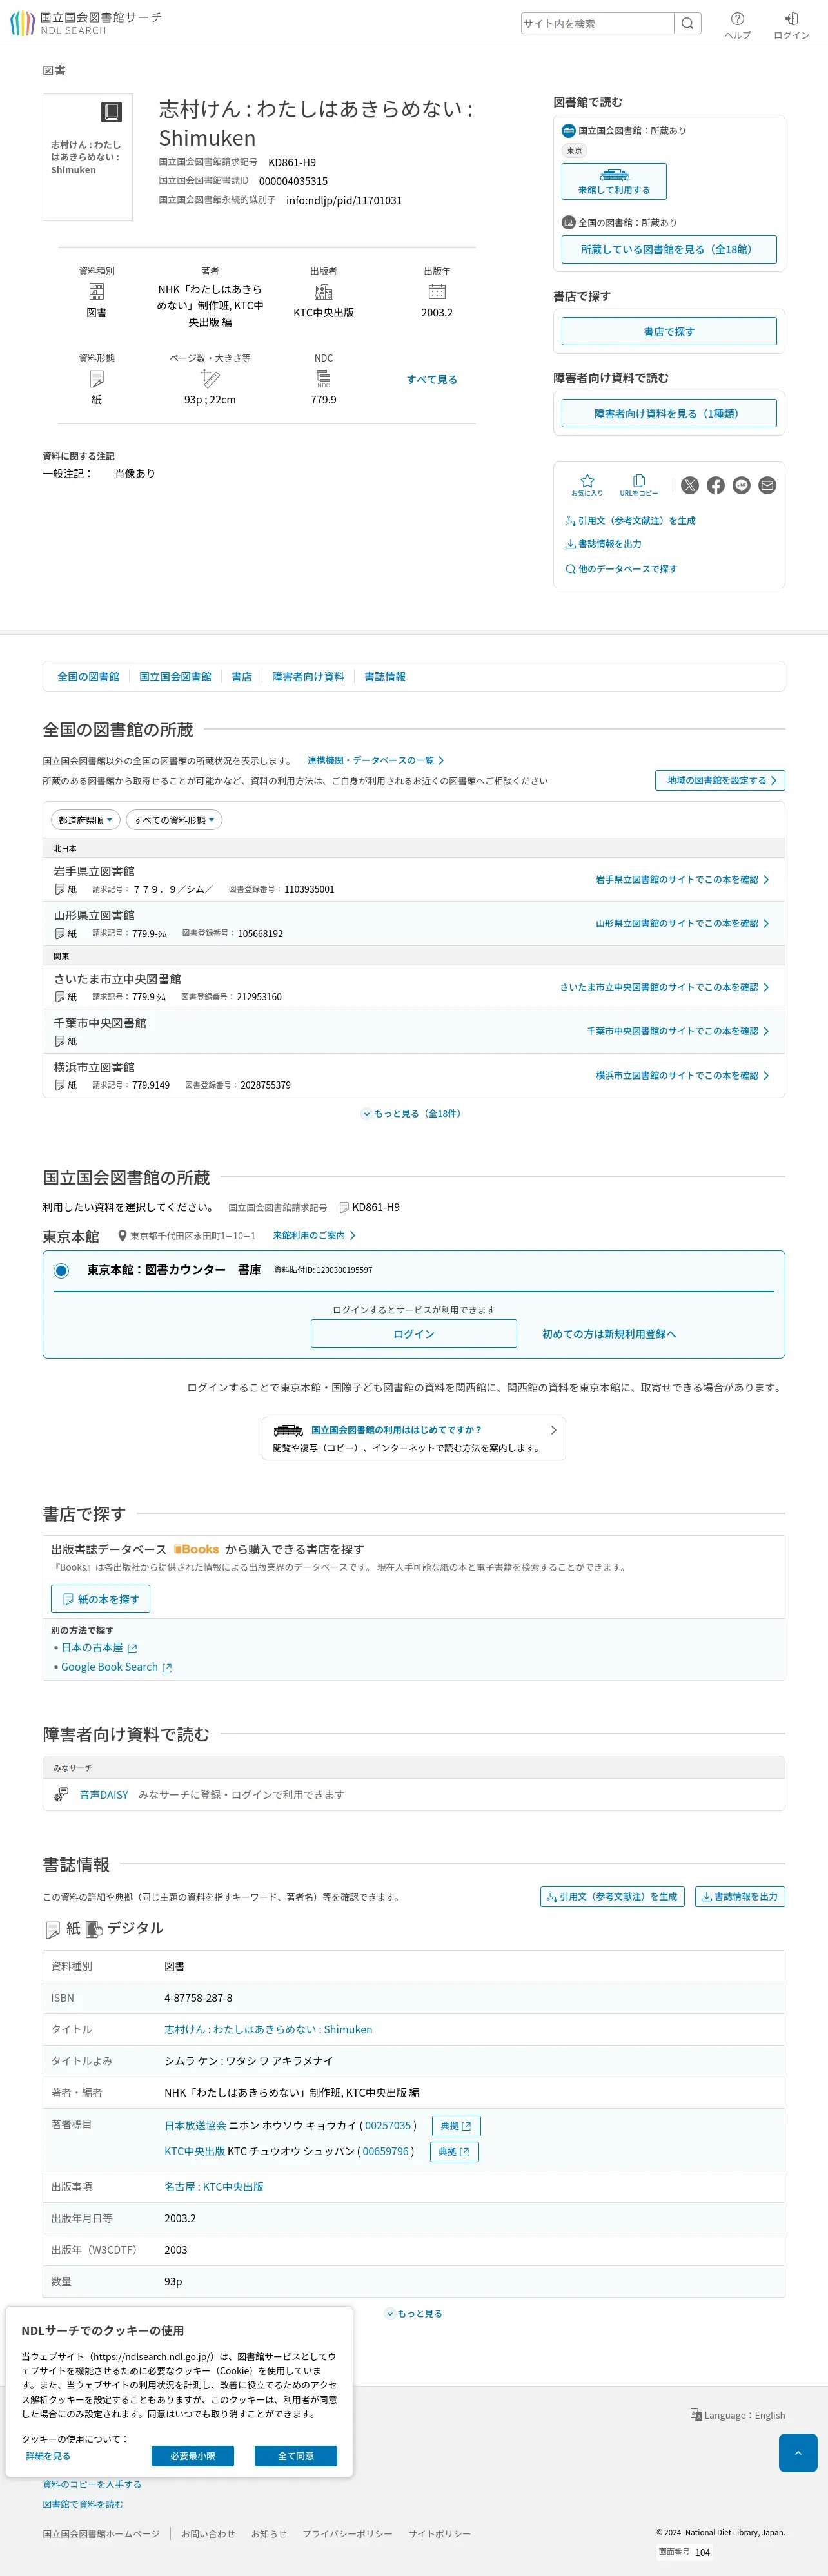Click the book thumbnail placeholder
This screenshot has height=2576, width=828.
click(88, 157)
